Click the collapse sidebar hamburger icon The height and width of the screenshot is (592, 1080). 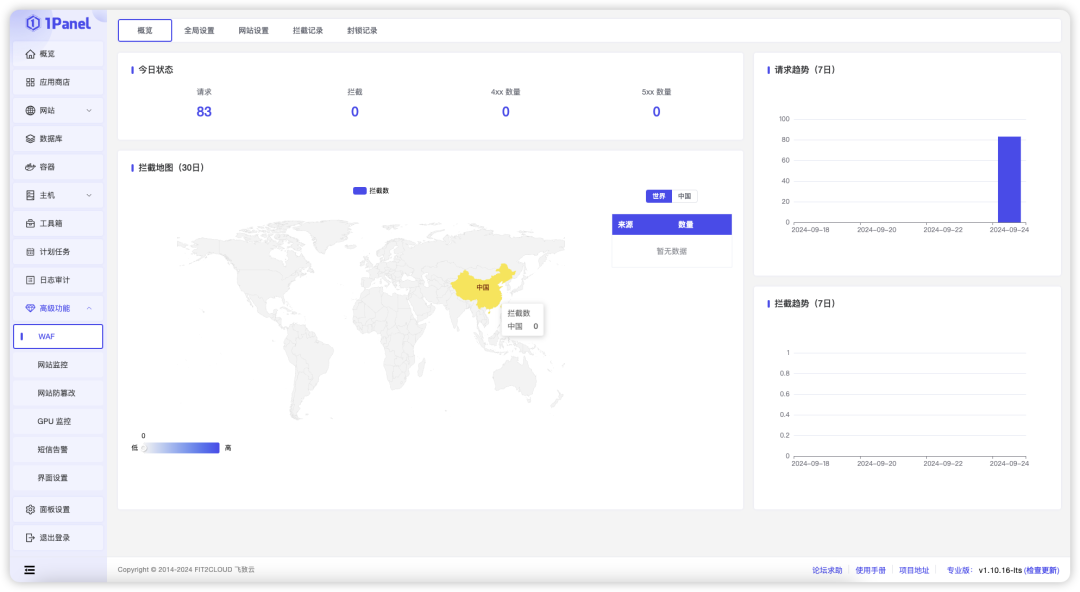pos(29,569)
